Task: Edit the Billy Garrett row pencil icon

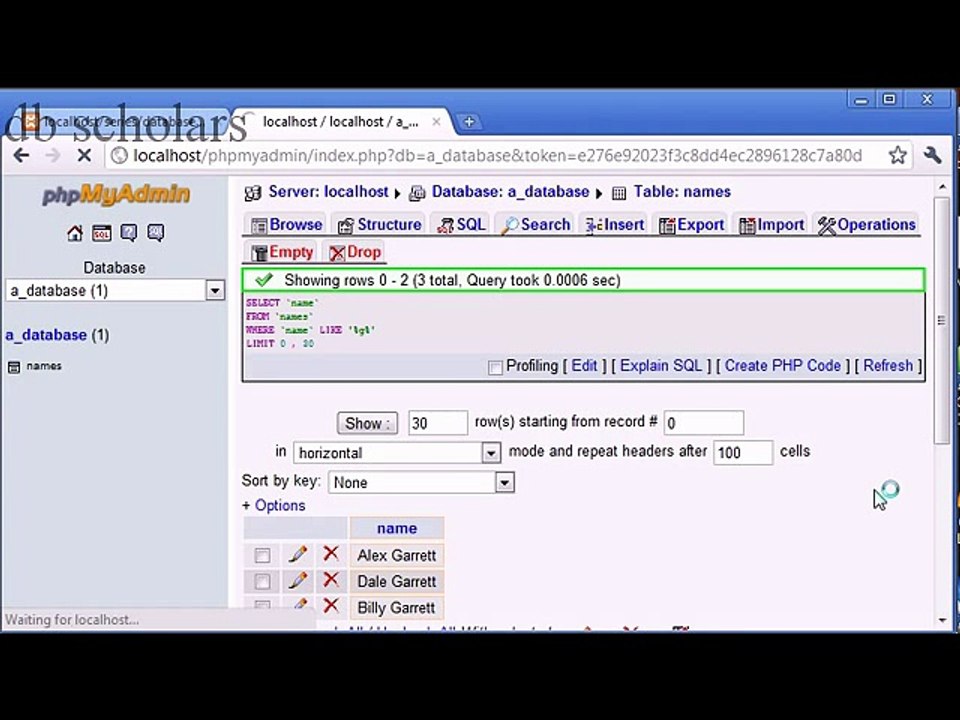Action: point(298,604)
